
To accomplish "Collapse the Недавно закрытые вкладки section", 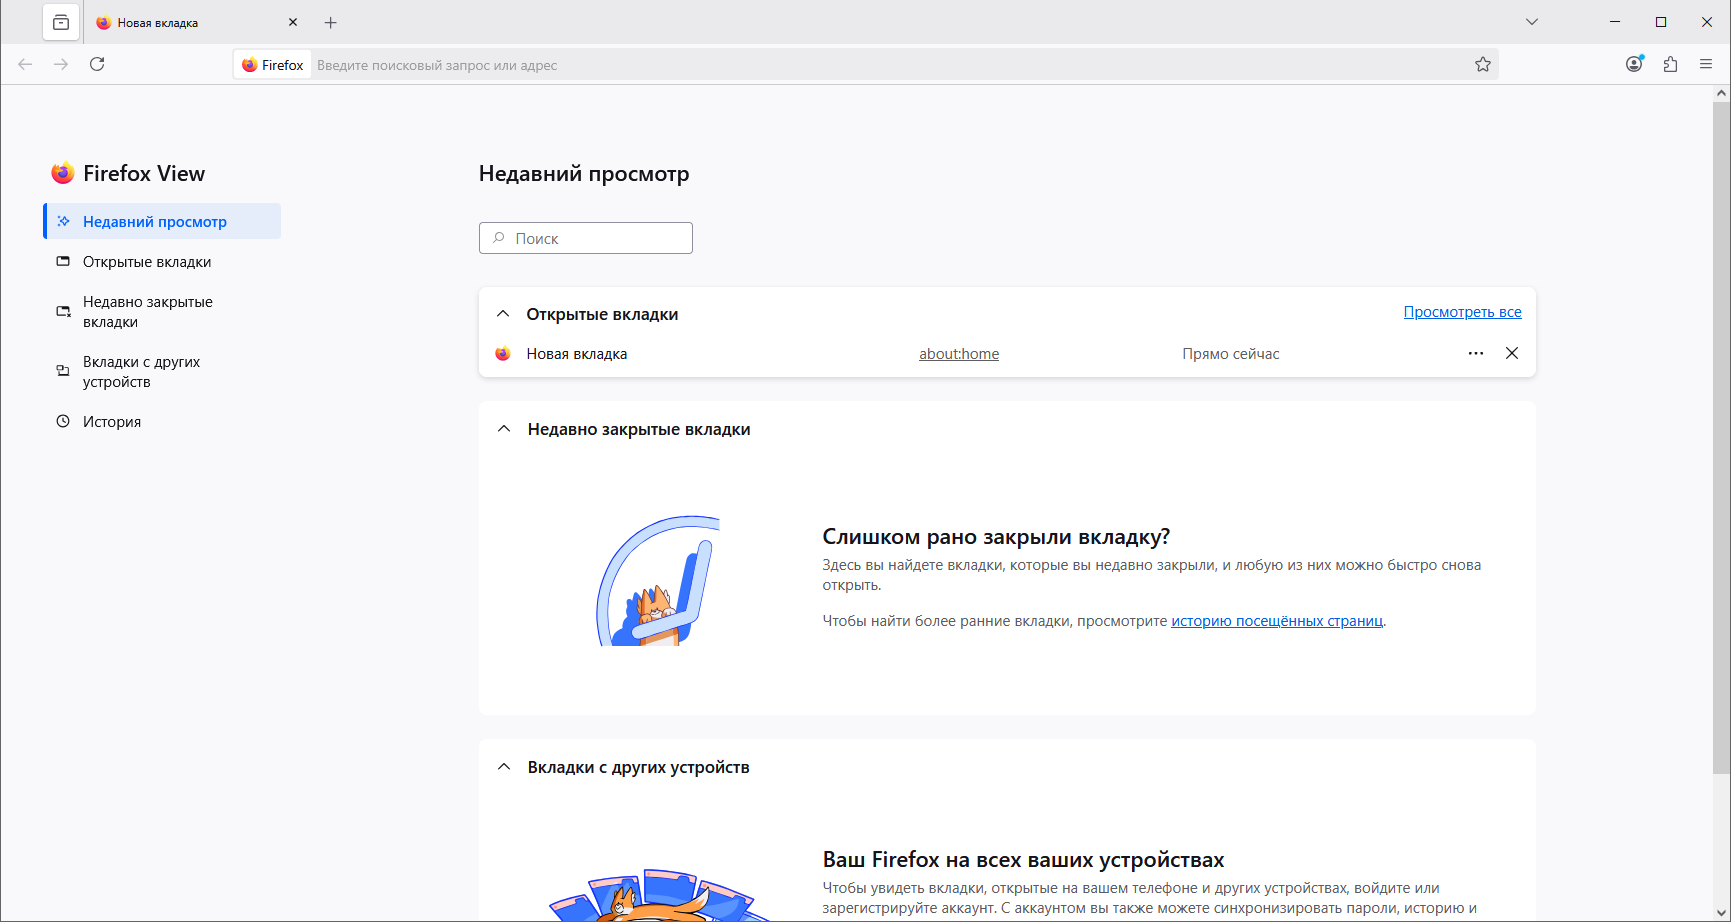I will tap(504, 429).
